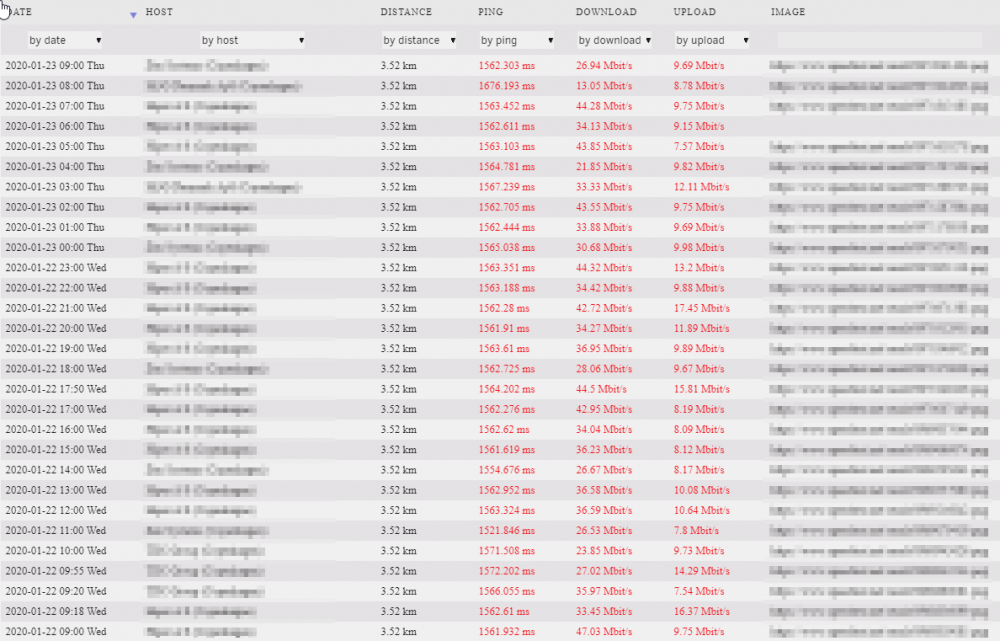Sort by the HOST column header

coord(159,12)
